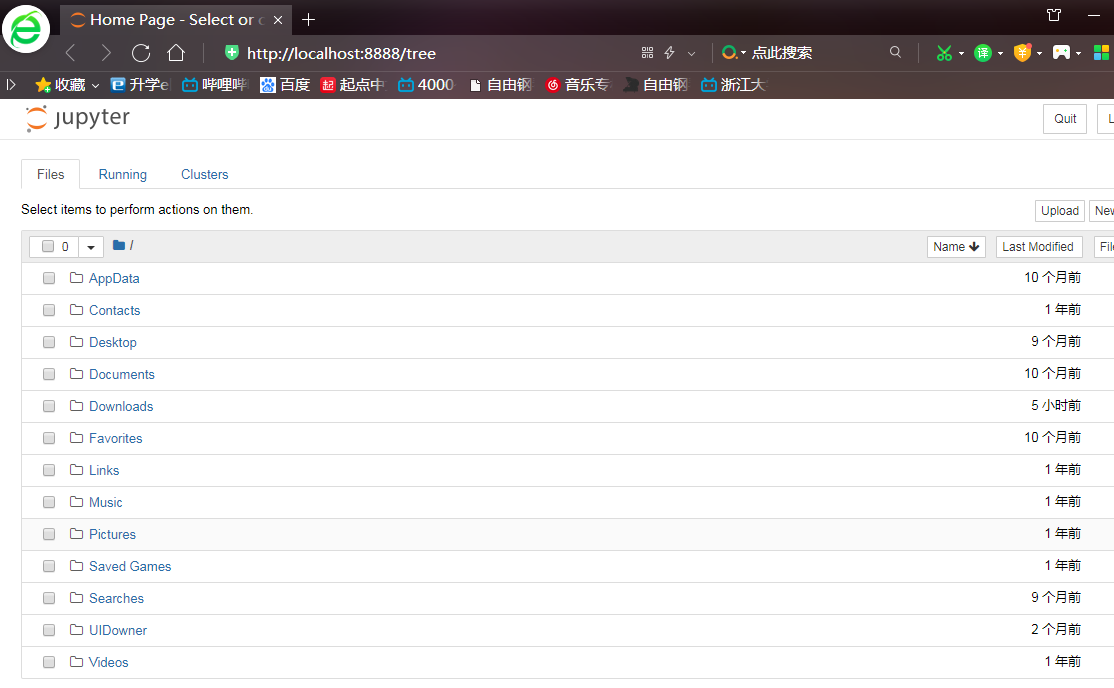Click the colorful grid apps icon
Screen dimensions: 1114x688
click(x=1101, y=53)
